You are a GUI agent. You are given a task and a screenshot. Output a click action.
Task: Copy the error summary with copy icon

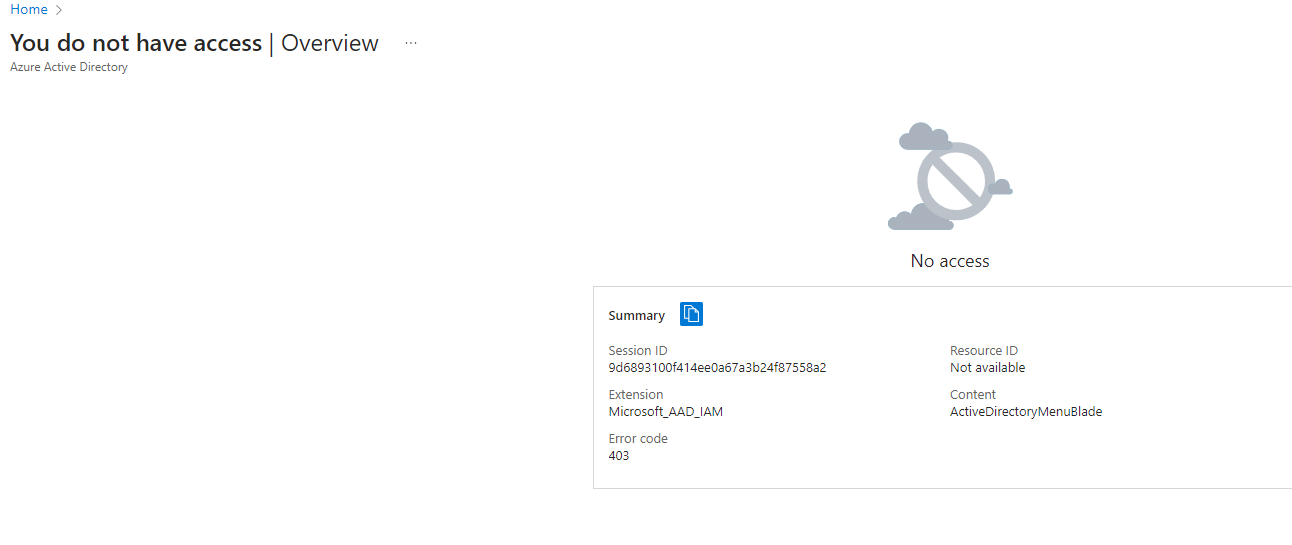691,314
